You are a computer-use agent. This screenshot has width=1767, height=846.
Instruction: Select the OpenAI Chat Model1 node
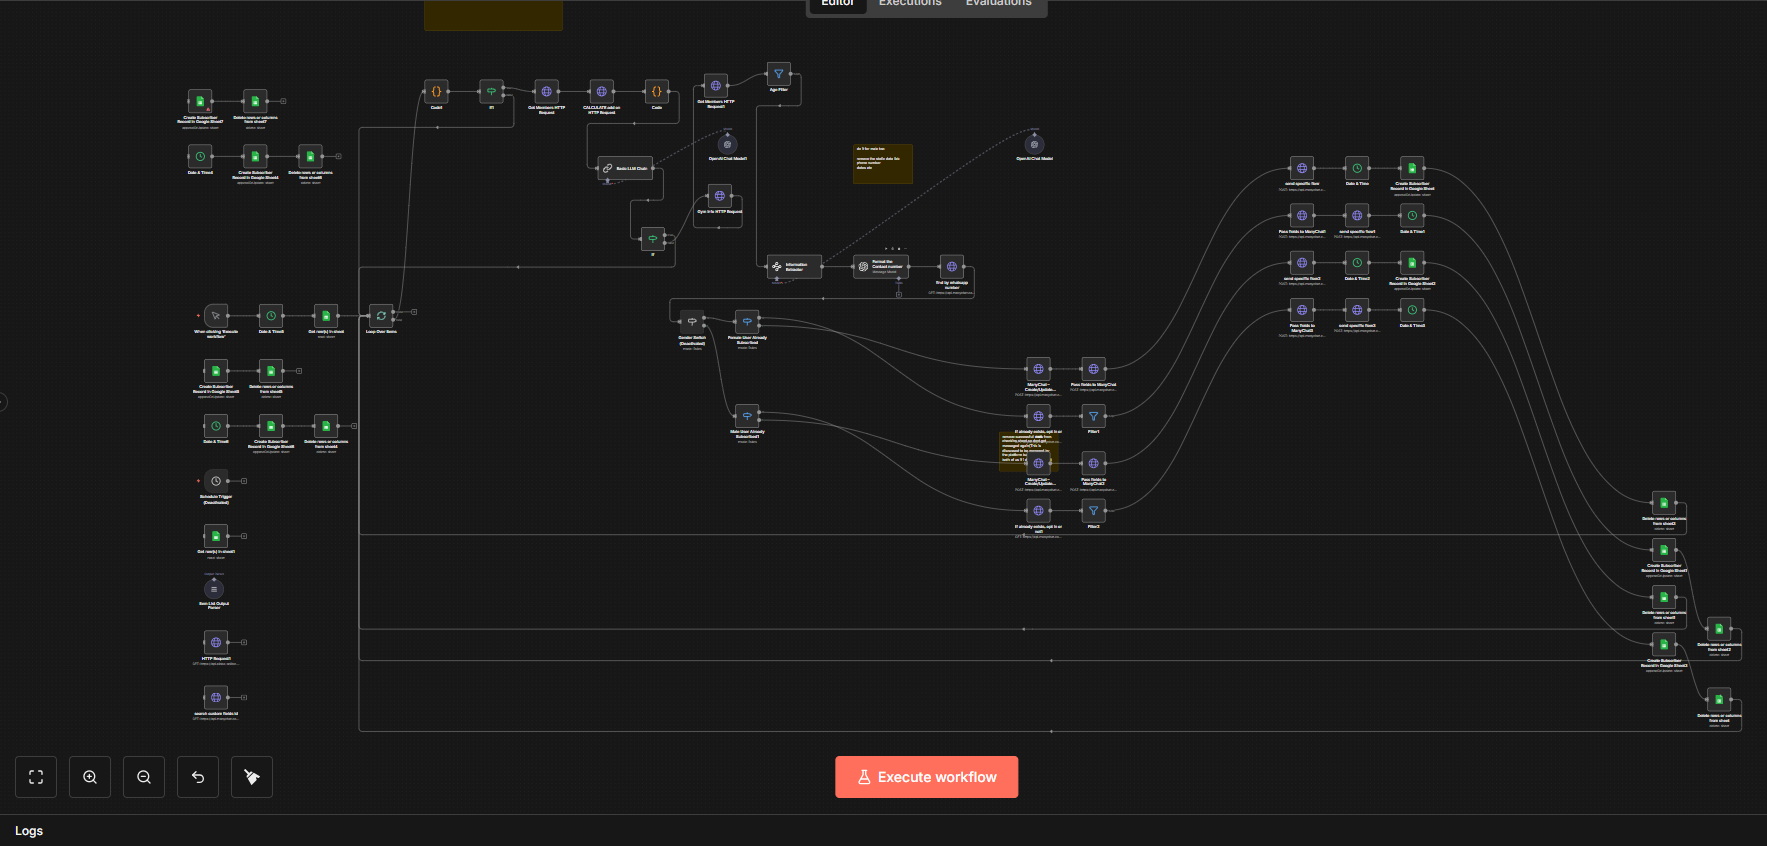[727, 145]
